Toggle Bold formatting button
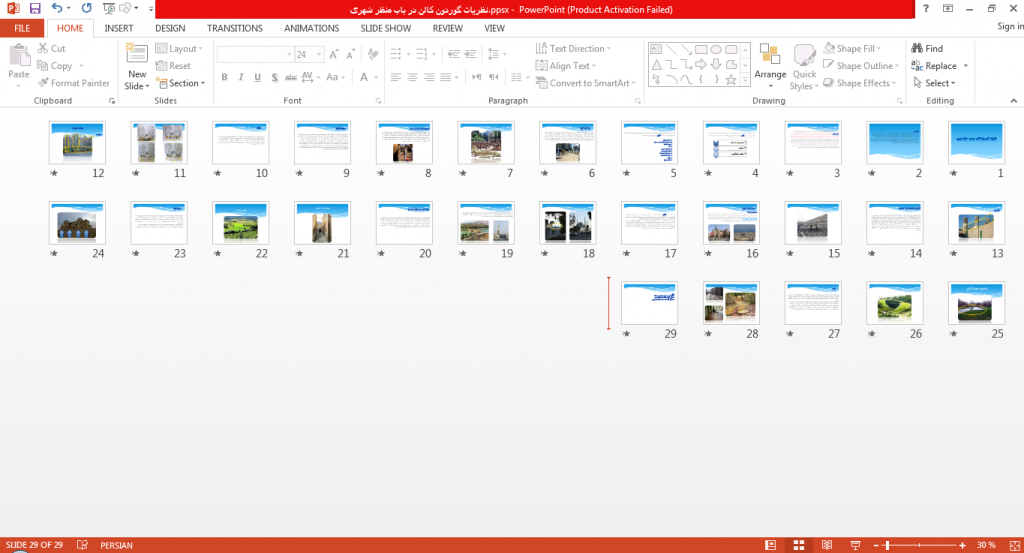The image size is (1024, 553). point(224,77)
